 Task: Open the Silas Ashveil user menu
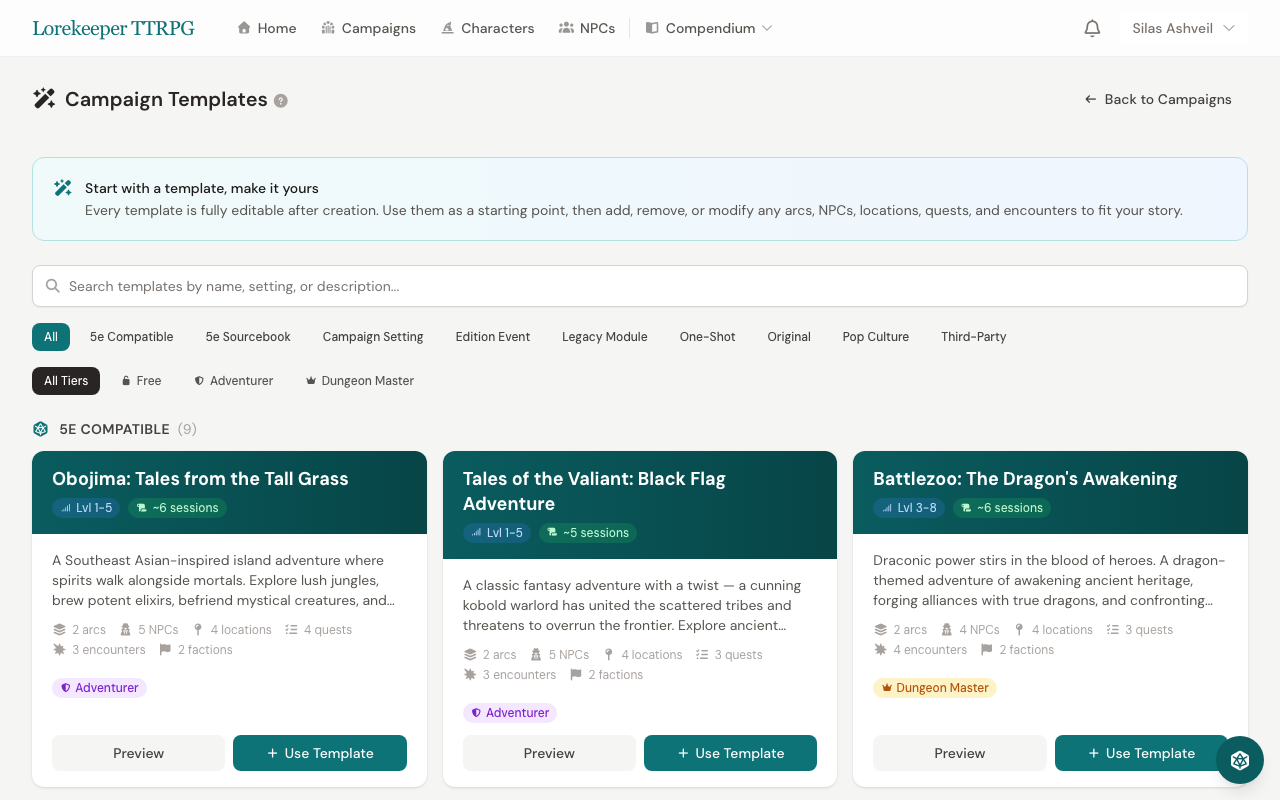1183,28
